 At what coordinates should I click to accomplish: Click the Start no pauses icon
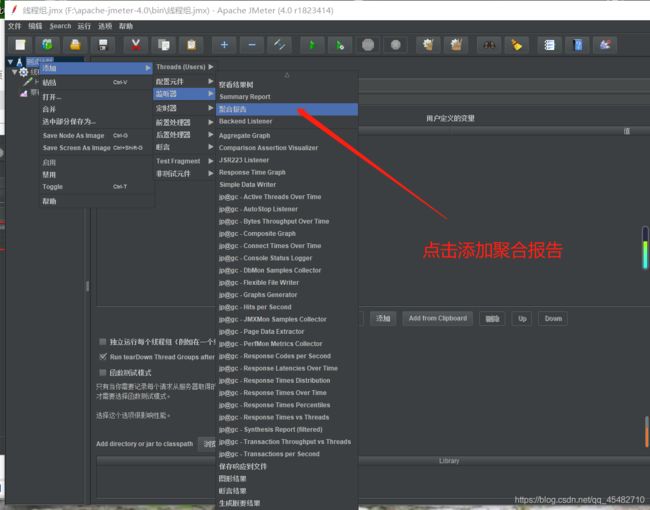[340, 45]
